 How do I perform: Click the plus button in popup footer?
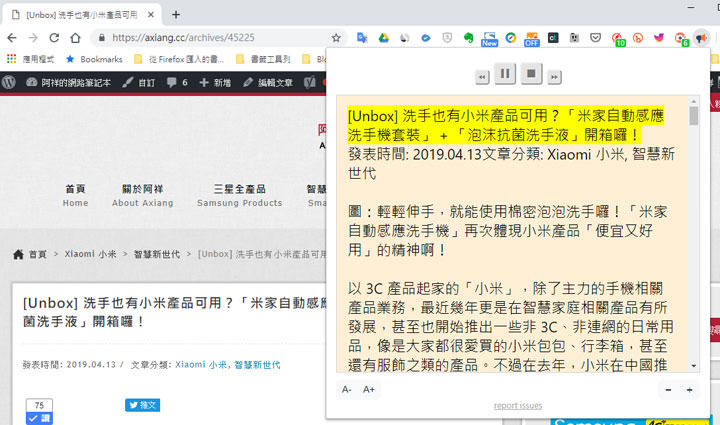[x=689, y=390]
